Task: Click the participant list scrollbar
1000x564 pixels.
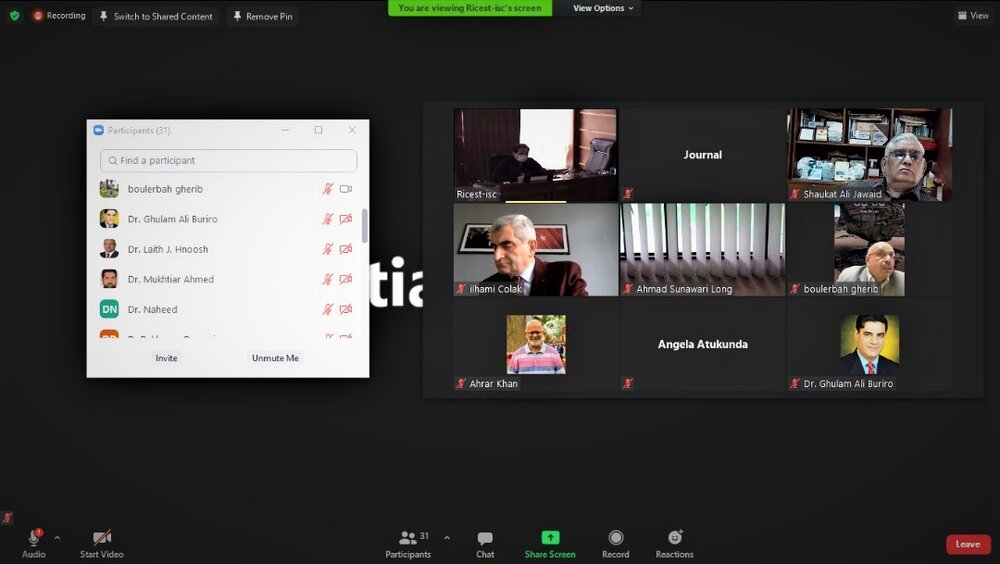Action: tap(365, 226)
